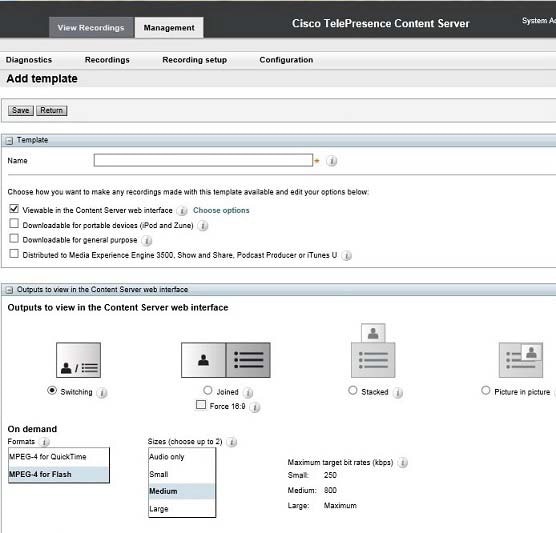Open the Configuration menu
Screen dimensions: 556x533
tap(286, 60)
